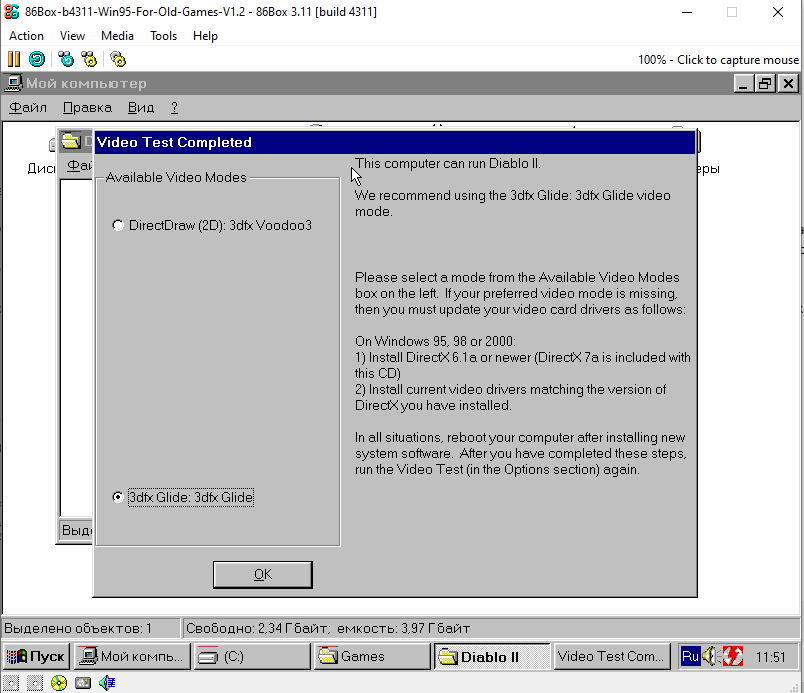Click the 11:51 taskbar clock
This screenshot has height=693, width=804.
pos(770,657)
